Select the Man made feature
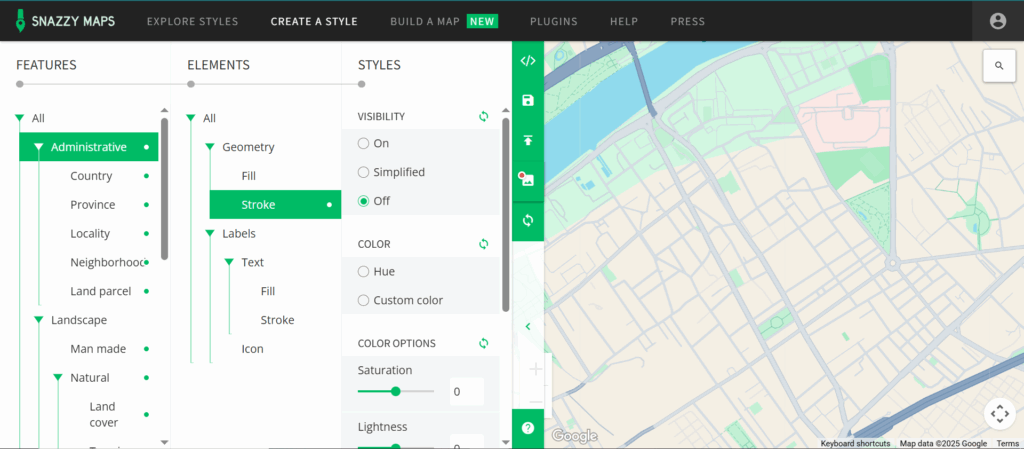The image size is (1024, 449). (98, 349)
